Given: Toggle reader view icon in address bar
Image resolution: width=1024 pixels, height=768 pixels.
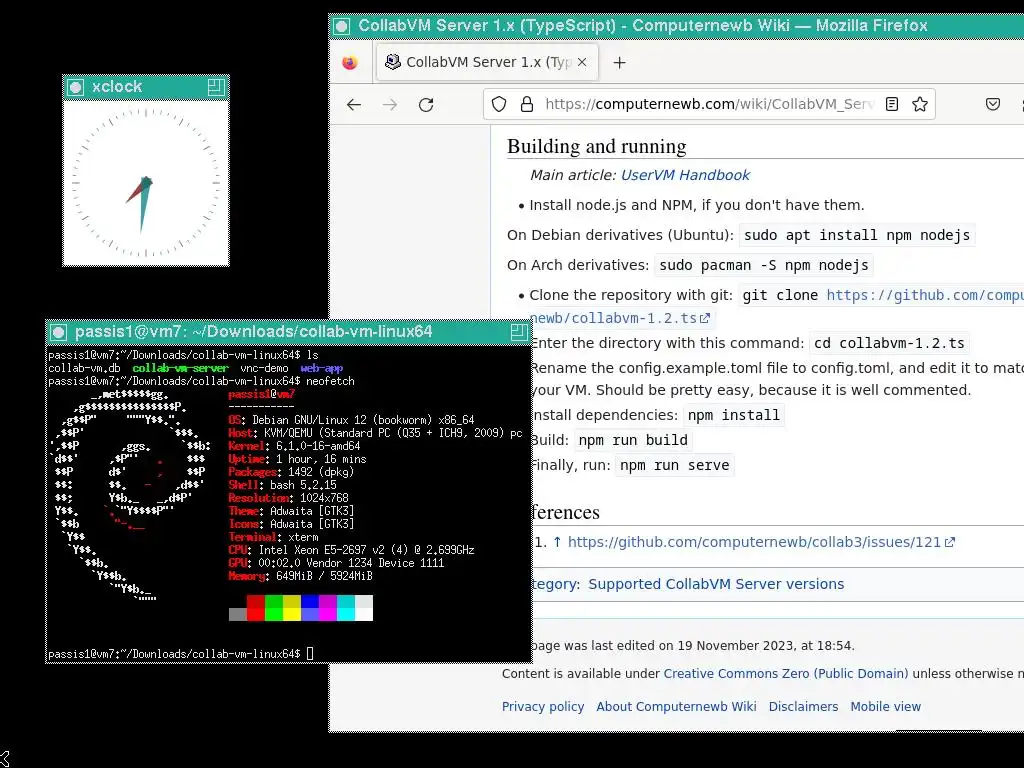Looking at the screenshot, I should pos(891,104).
